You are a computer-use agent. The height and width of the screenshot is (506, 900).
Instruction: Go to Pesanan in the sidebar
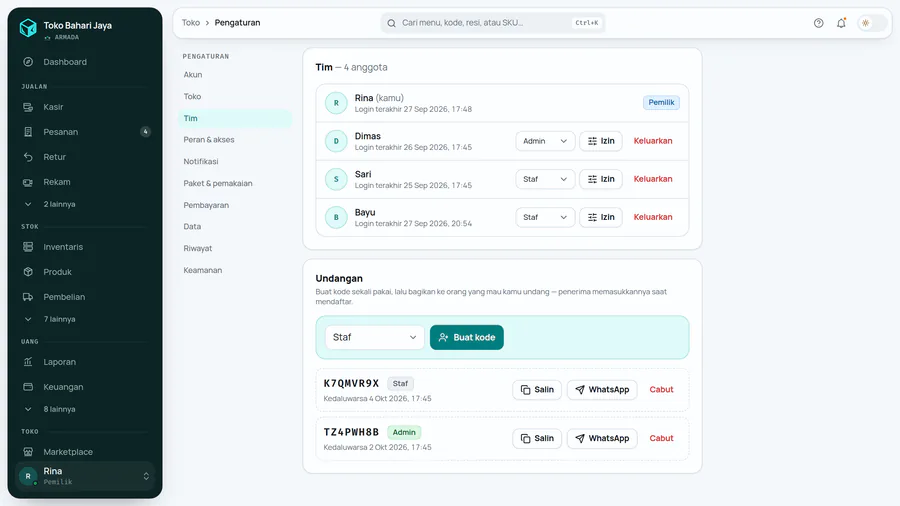click(x=85, y=132)
